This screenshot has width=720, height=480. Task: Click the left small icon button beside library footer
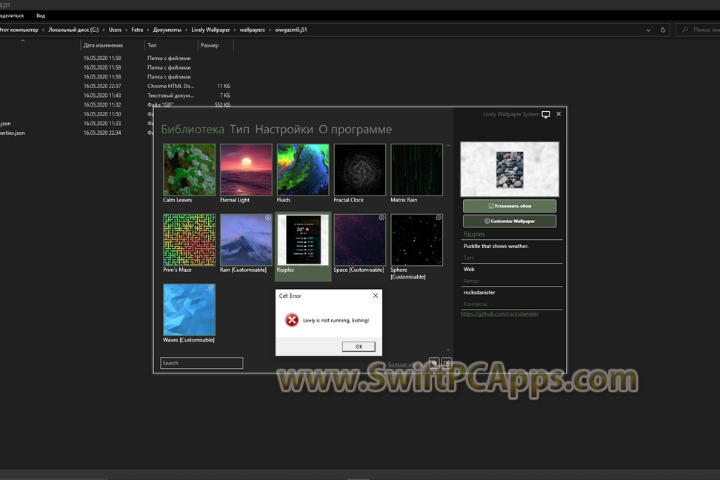(434, 363)
